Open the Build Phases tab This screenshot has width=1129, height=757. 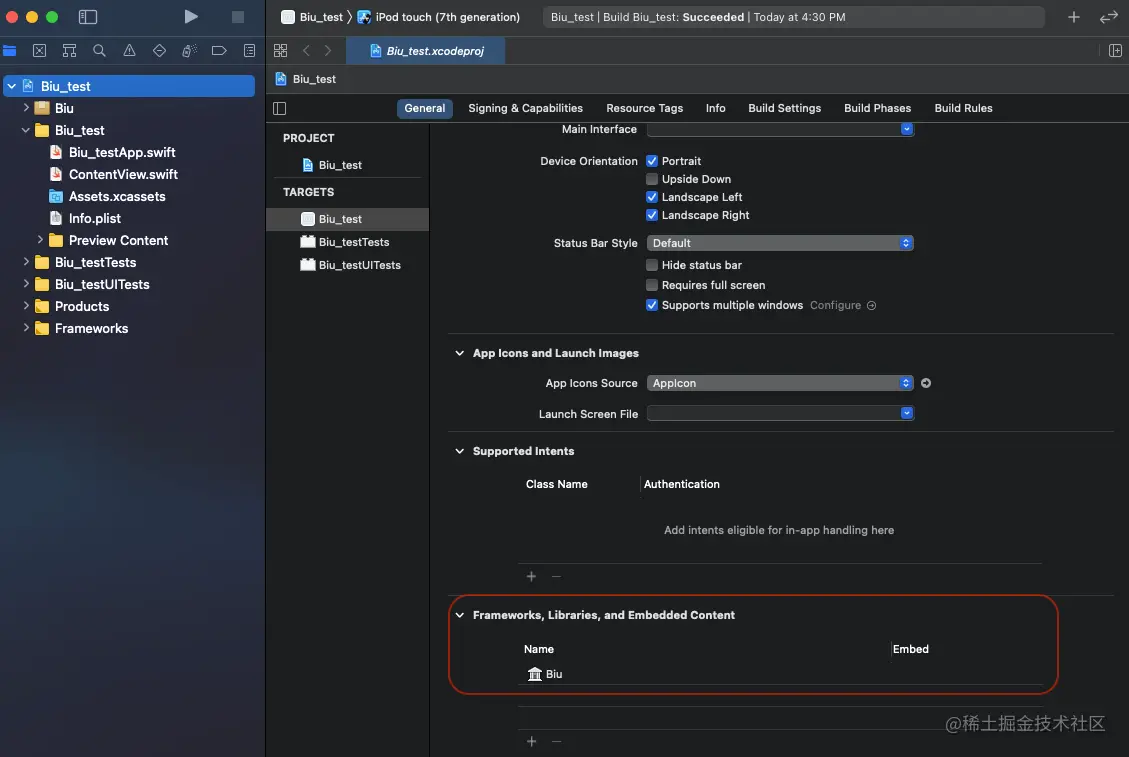coord(877,108)
